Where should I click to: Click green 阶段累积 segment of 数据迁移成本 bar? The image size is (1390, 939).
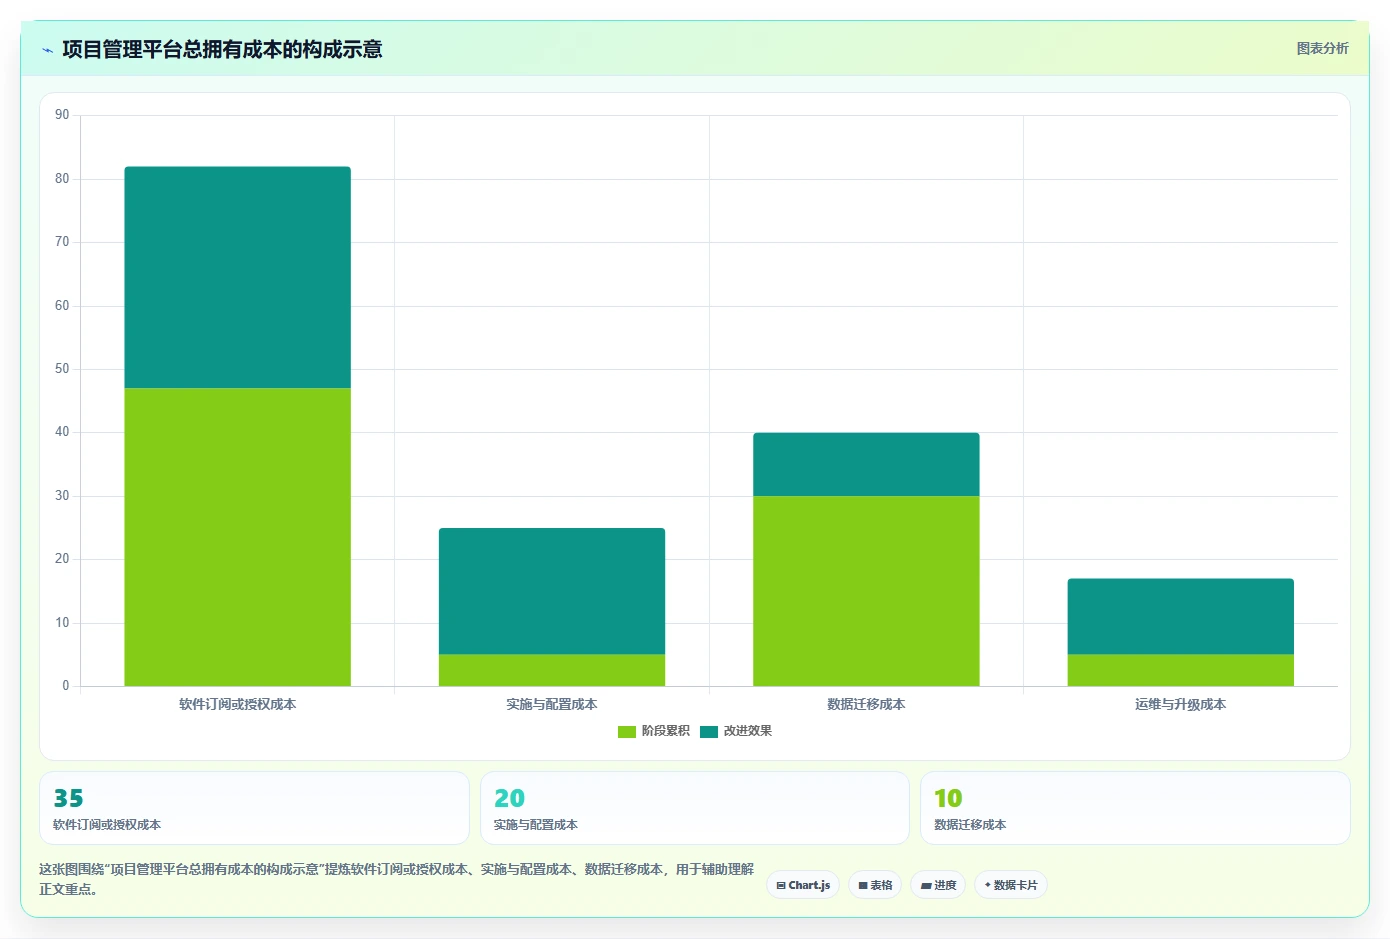[866, 591]
